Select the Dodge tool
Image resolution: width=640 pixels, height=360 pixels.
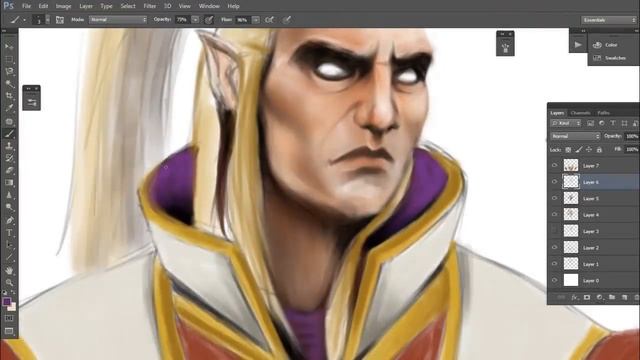(x=9, y=207)
